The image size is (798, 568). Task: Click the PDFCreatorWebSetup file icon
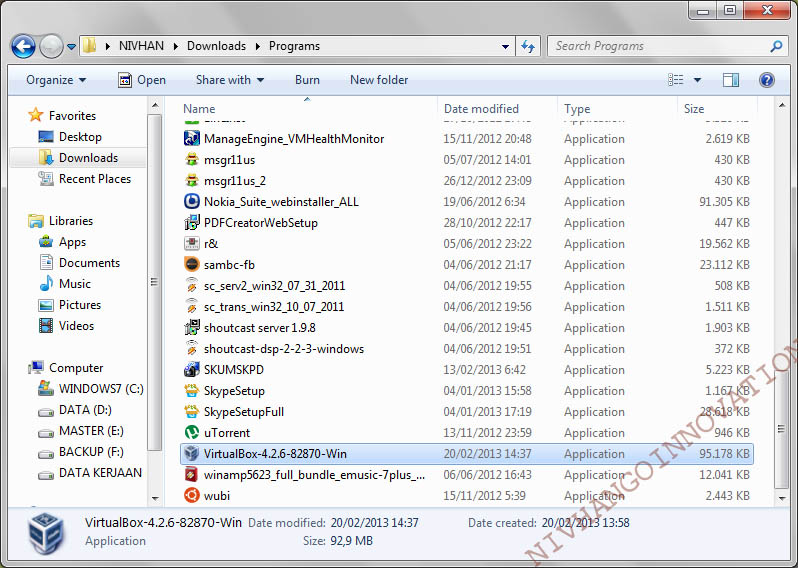(x=191, y=222)
